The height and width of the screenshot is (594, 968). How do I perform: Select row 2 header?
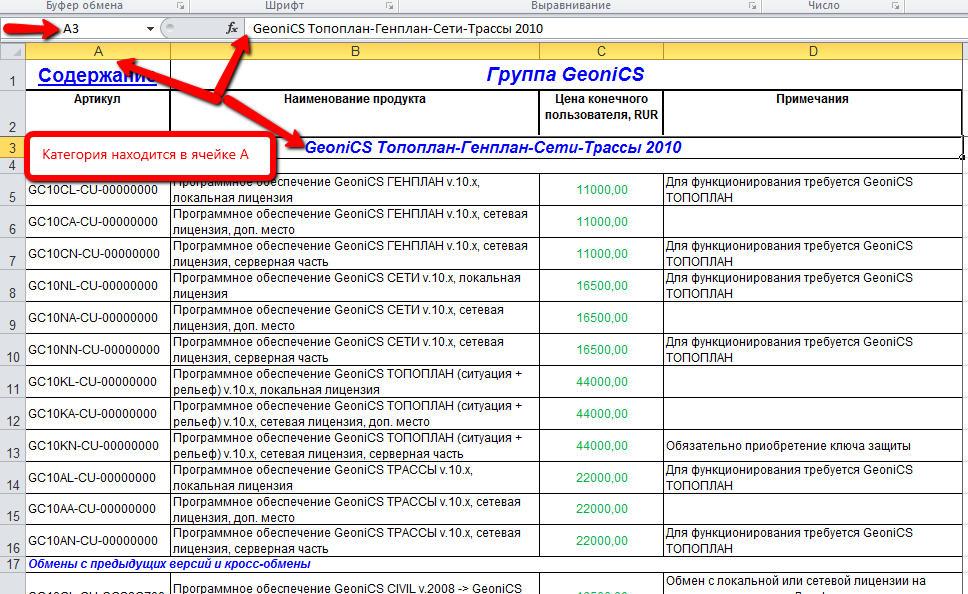[13, 112]
